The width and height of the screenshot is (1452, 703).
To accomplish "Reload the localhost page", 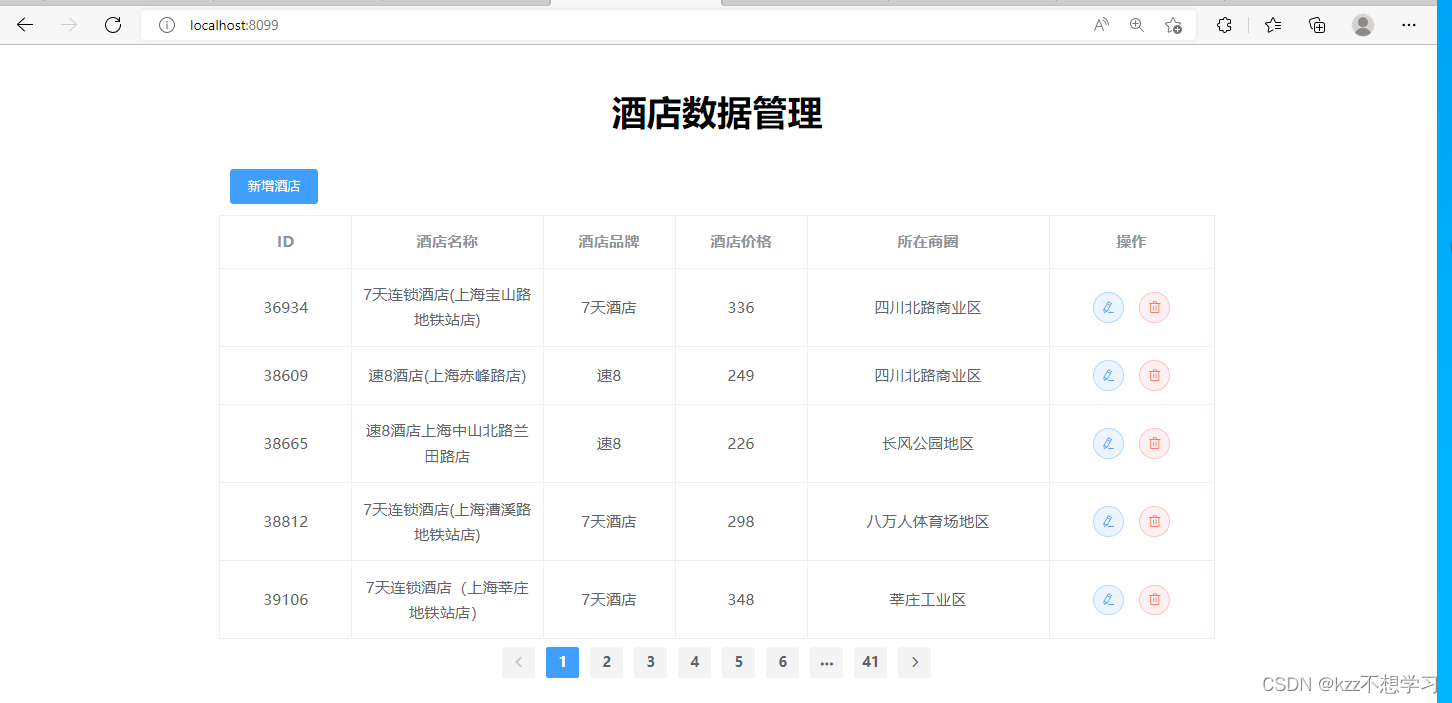I will pos(113,25).
